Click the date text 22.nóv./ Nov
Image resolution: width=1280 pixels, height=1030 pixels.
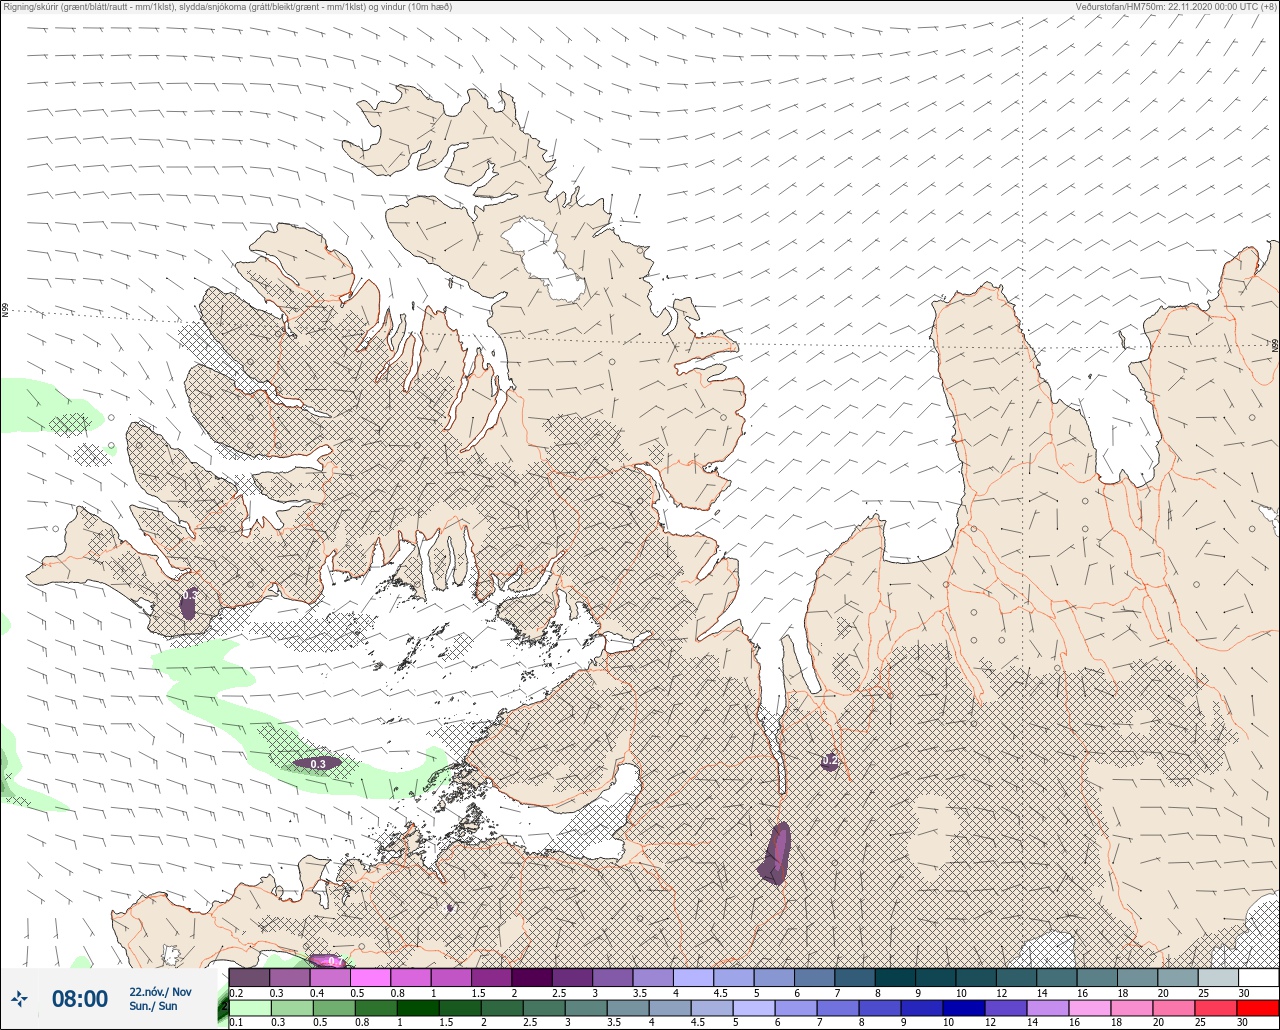click(160, 991)
